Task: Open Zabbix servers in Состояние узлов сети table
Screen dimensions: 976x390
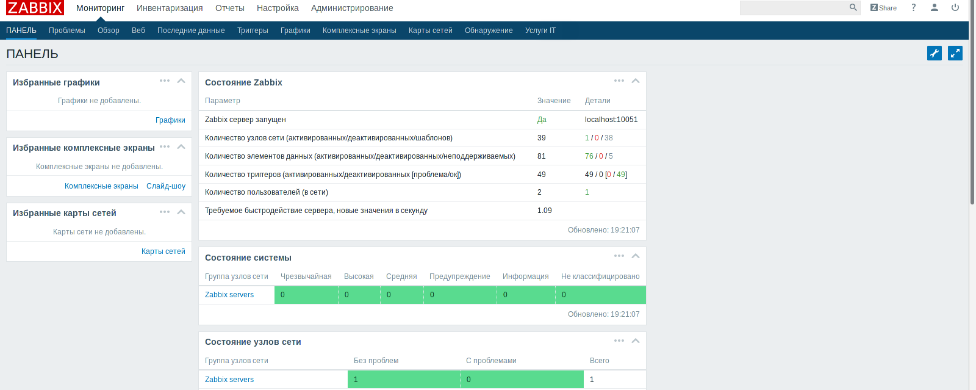Action: [x=229, y=379]
